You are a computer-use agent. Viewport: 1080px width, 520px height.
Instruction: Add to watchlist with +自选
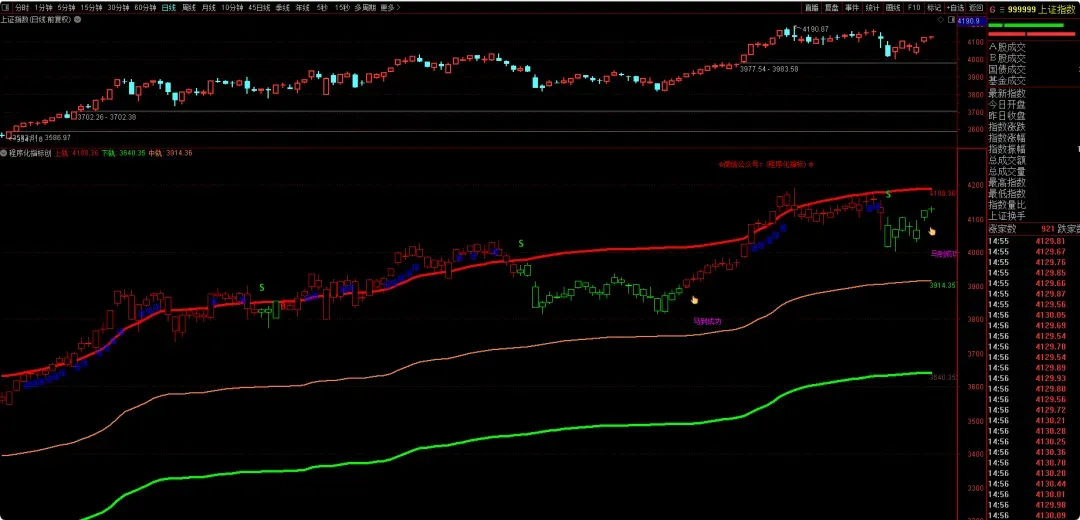[955, 8]
